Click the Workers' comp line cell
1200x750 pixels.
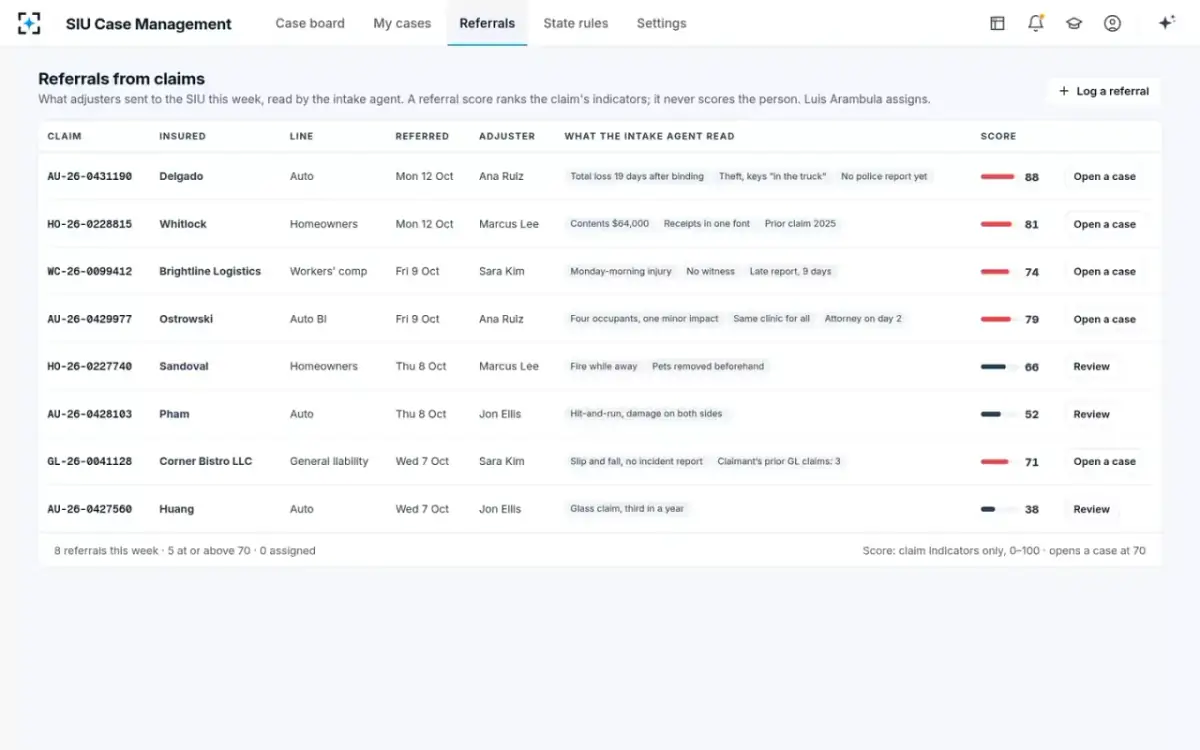click(328, 272)
